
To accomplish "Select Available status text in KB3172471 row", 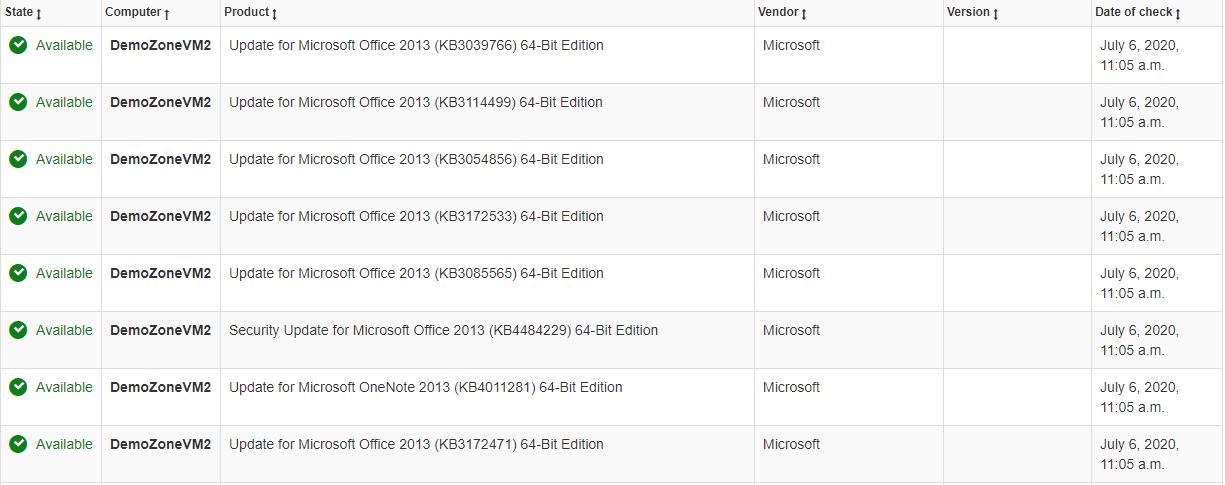I will coord(64,444).
